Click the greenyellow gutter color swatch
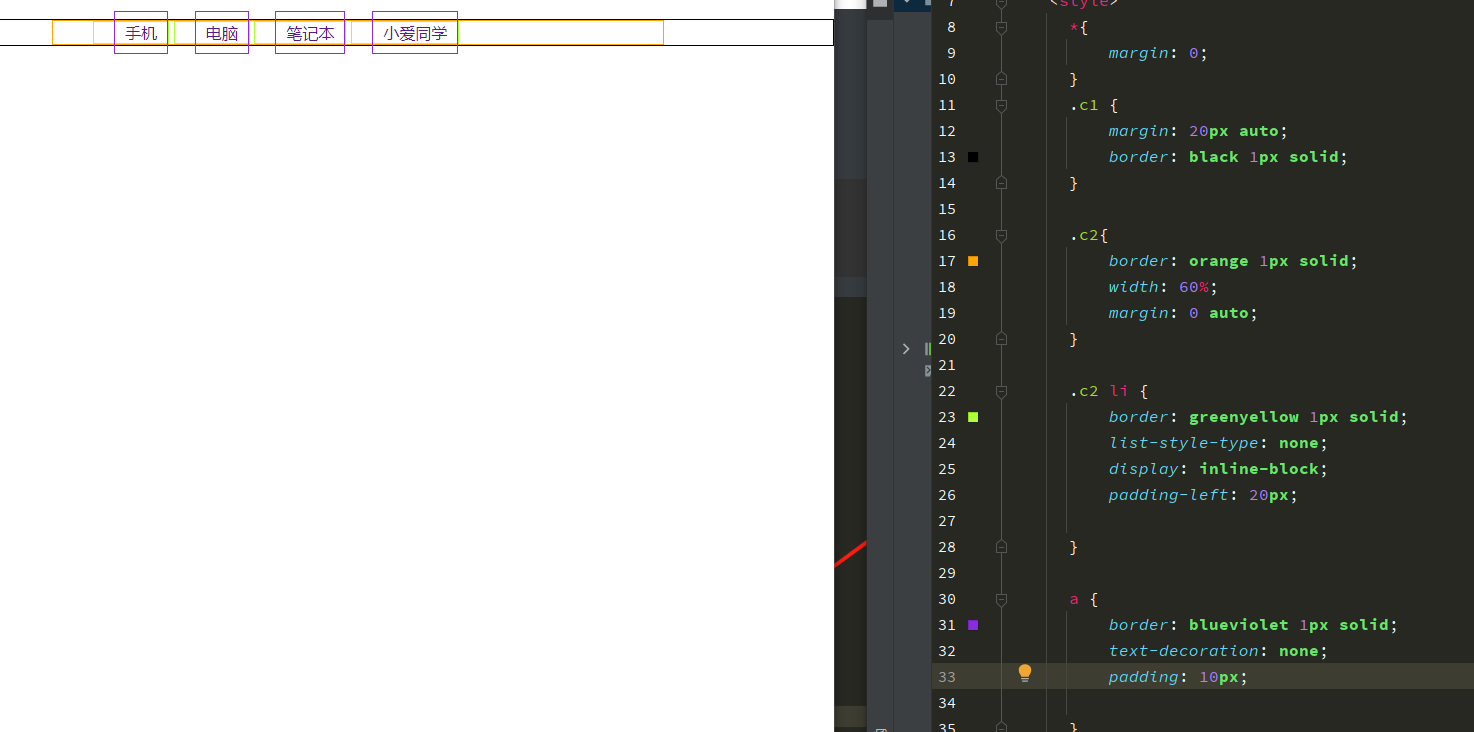The width and height of the screenshot is (1474, 732). pos(973,417)
